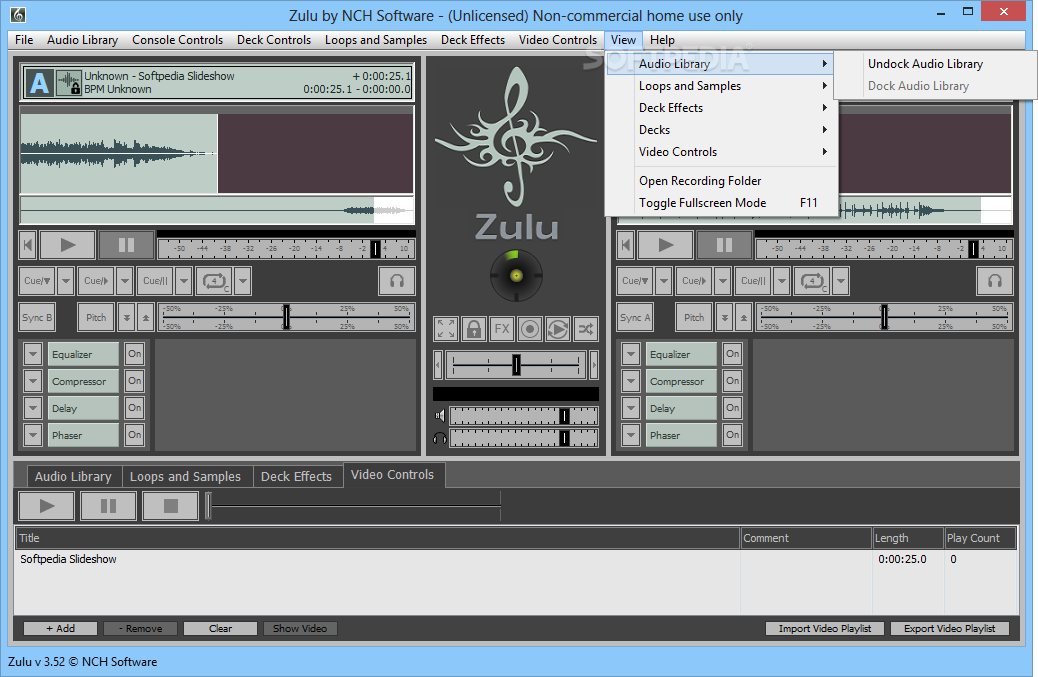Expand Deck A Phaser dropdown arrow
The width and height of the screenshot is (1038, 677).
(x=33, y=435)
